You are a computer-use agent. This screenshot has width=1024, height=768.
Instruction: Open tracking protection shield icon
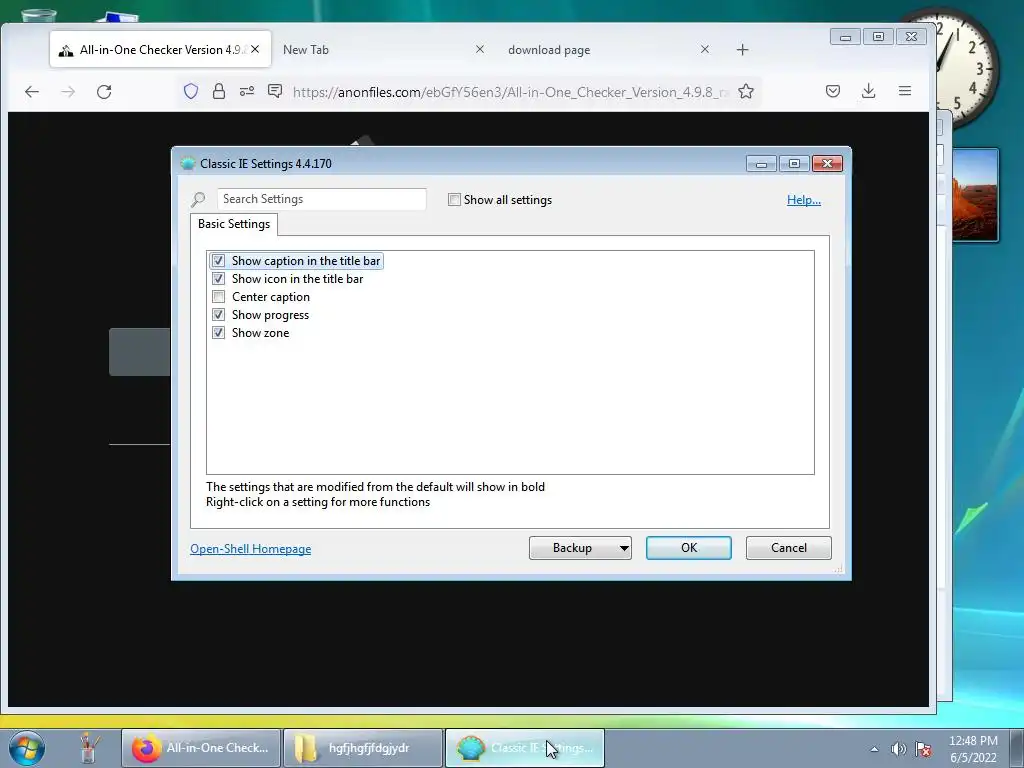pyautogui.click(x=191, y=91)
